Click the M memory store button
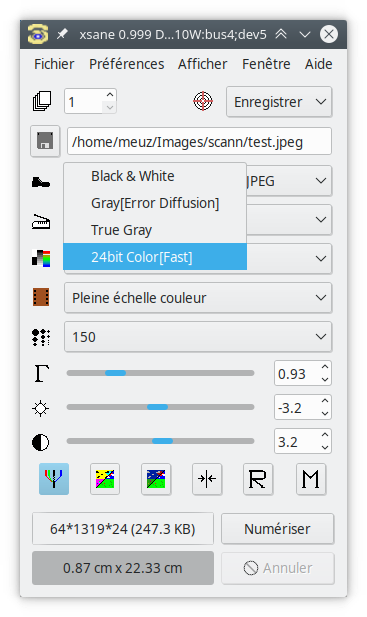This screenshot has width=367, height=617. pos(311,479)
